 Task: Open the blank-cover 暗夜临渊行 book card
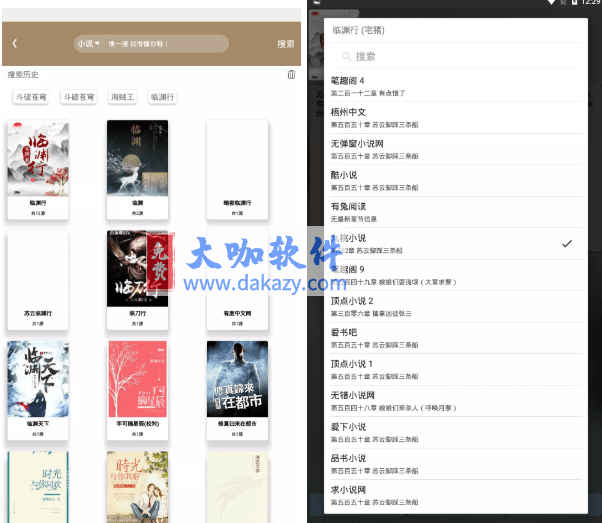[x=237, y=169]
